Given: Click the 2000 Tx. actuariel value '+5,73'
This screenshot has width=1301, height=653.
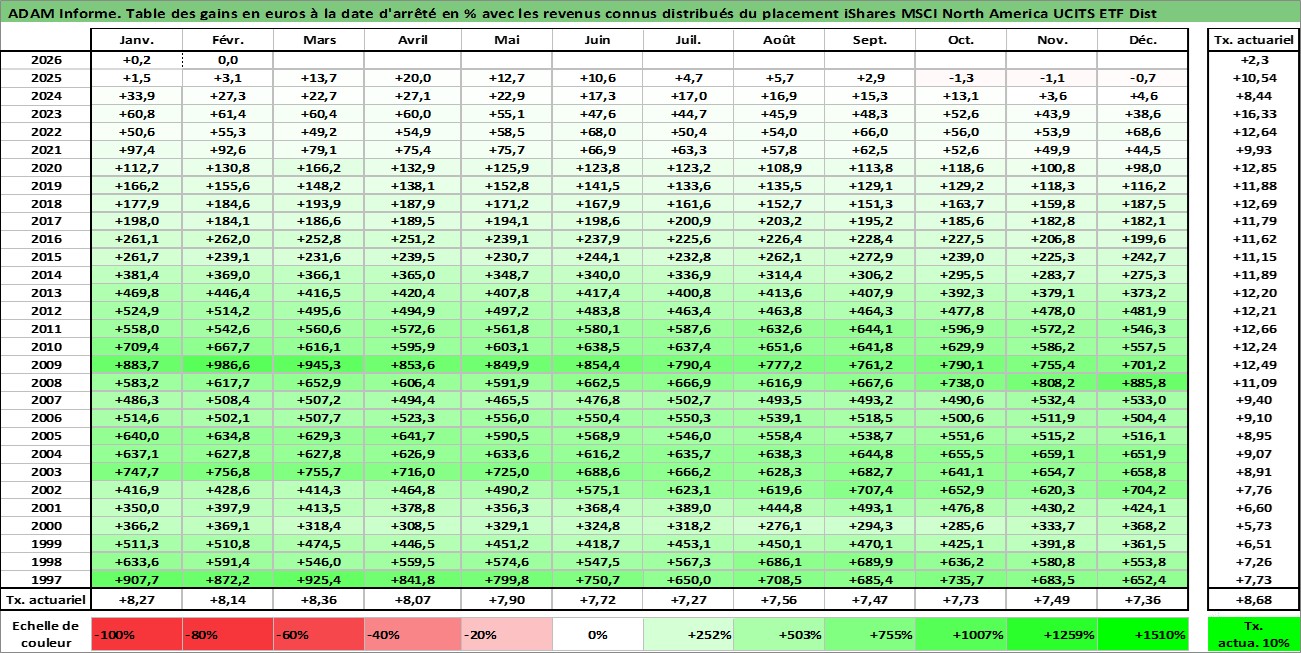Looking at the screenshot, I should (1254, 526).
